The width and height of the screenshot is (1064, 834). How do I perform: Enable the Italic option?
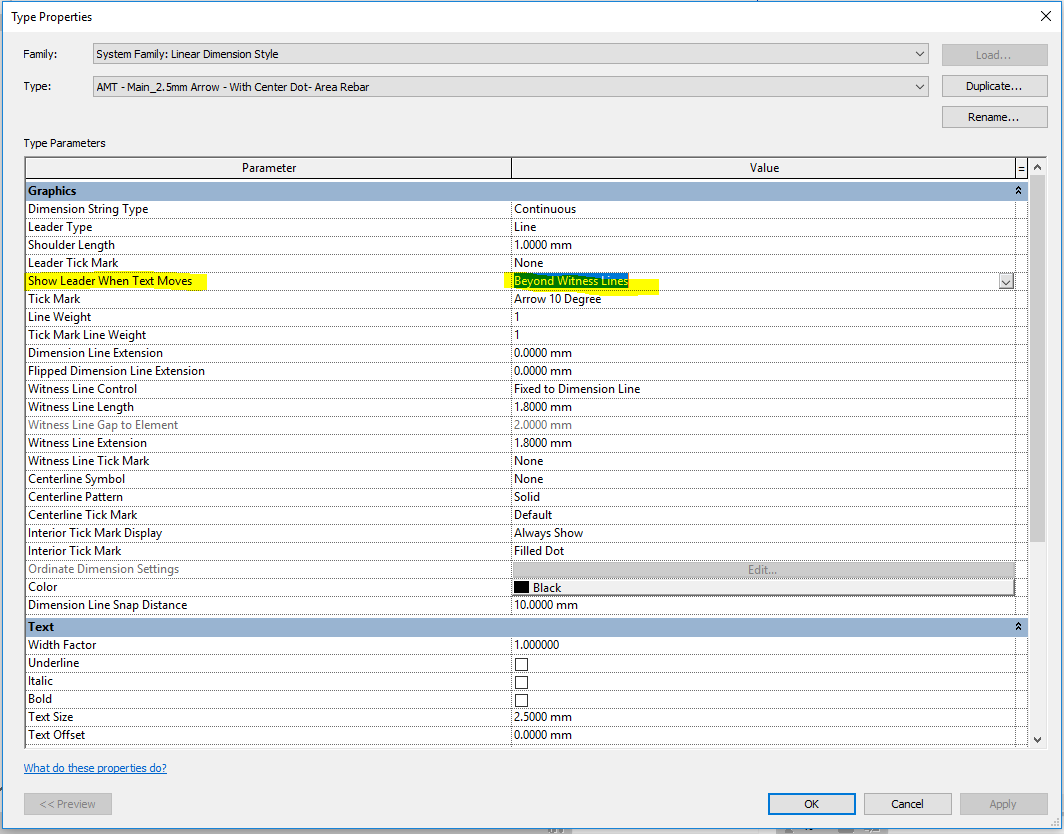pos(519,681)
